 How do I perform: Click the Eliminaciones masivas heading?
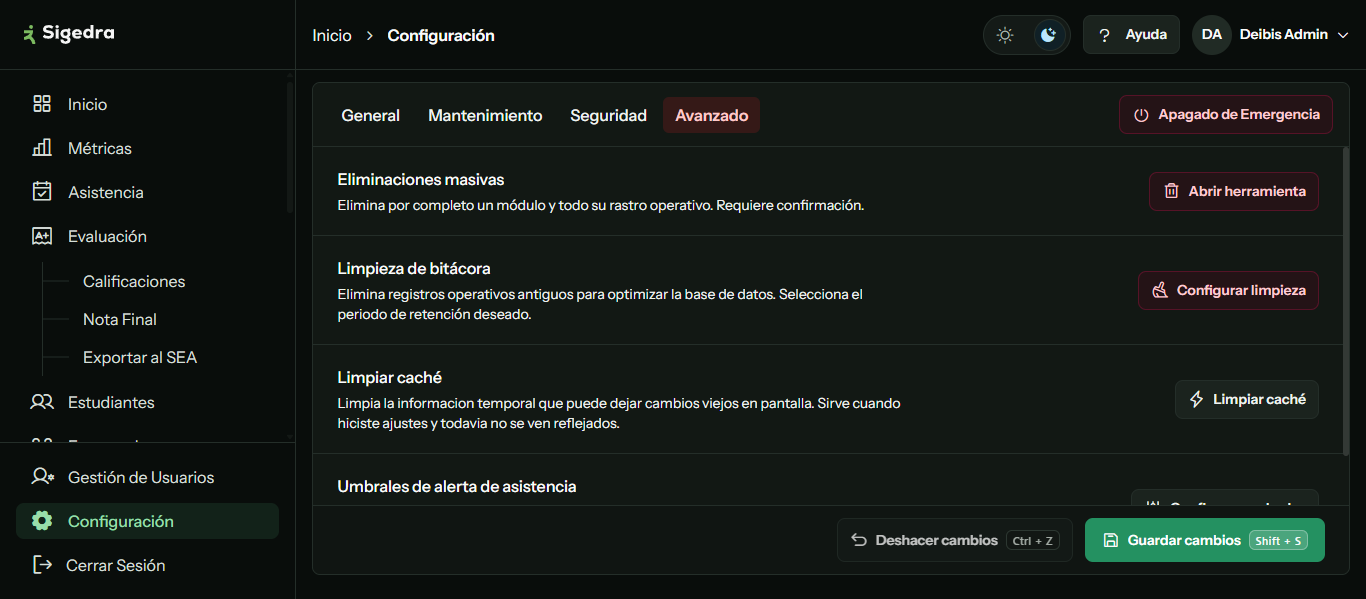click(421, 180)
